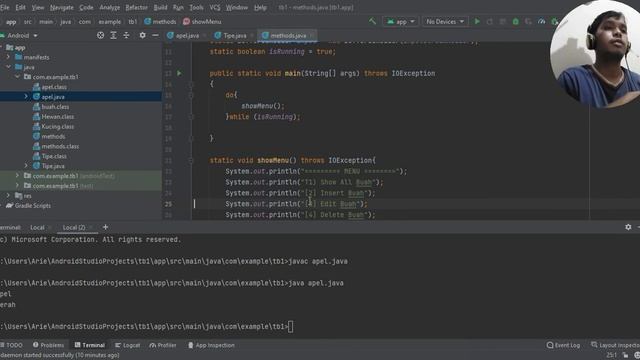The width and height of the screenshot is (640, 360).
Task: Toggle code fold marker at do loop
Action: [x=191, y=95]
